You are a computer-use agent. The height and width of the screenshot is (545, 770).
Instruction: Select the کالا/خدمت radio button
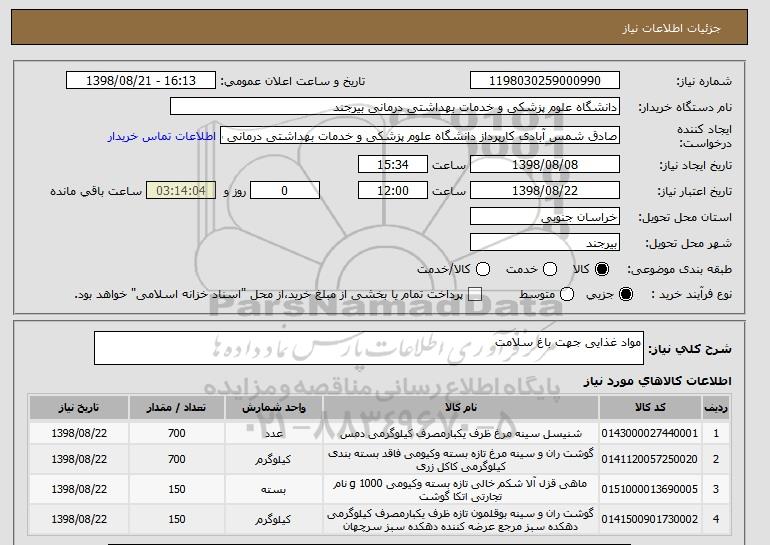pos(483,269)
